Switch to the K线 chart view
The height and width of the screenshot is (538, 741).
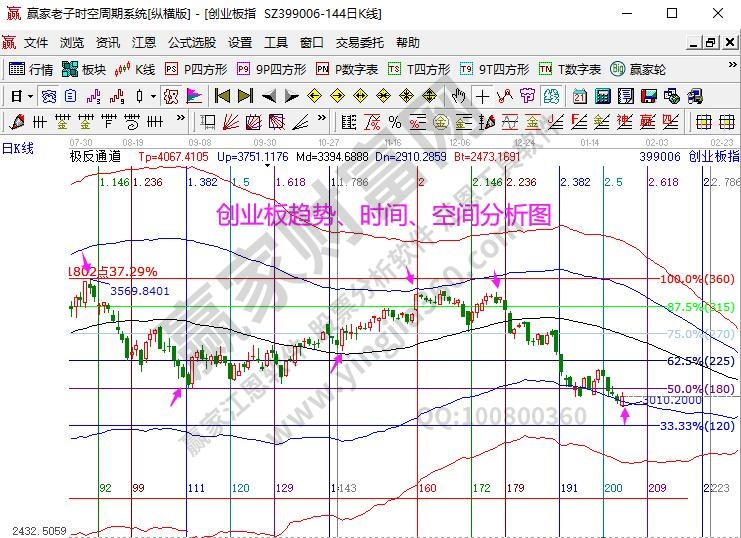click(x=135, y=69)
